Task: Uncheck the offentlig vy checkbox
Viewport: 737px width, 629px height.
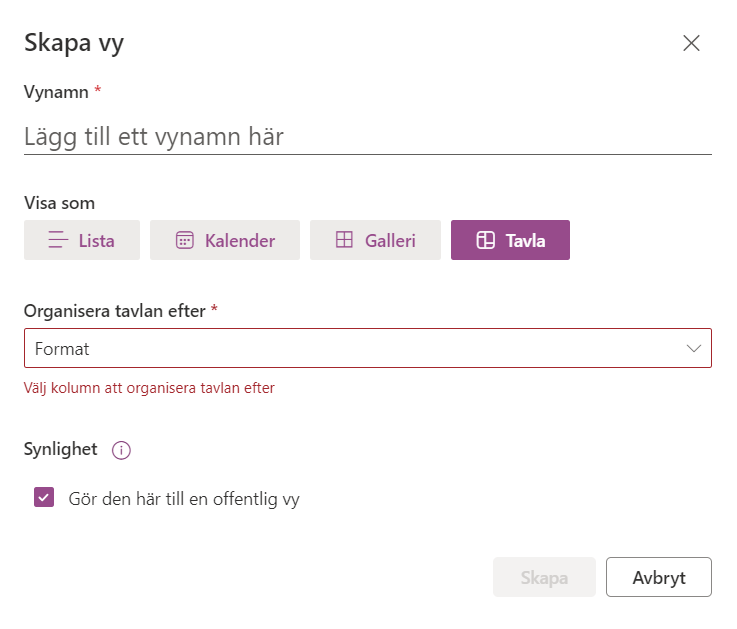Action: 44,497
